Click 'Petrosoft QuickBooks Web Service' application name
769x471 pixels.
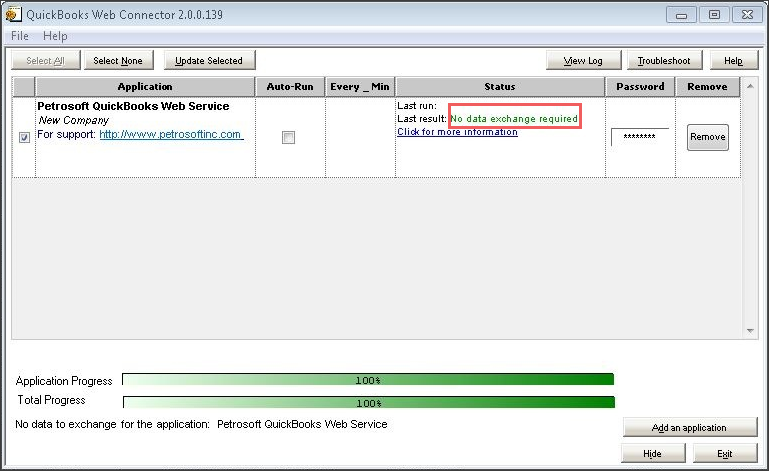133,106
